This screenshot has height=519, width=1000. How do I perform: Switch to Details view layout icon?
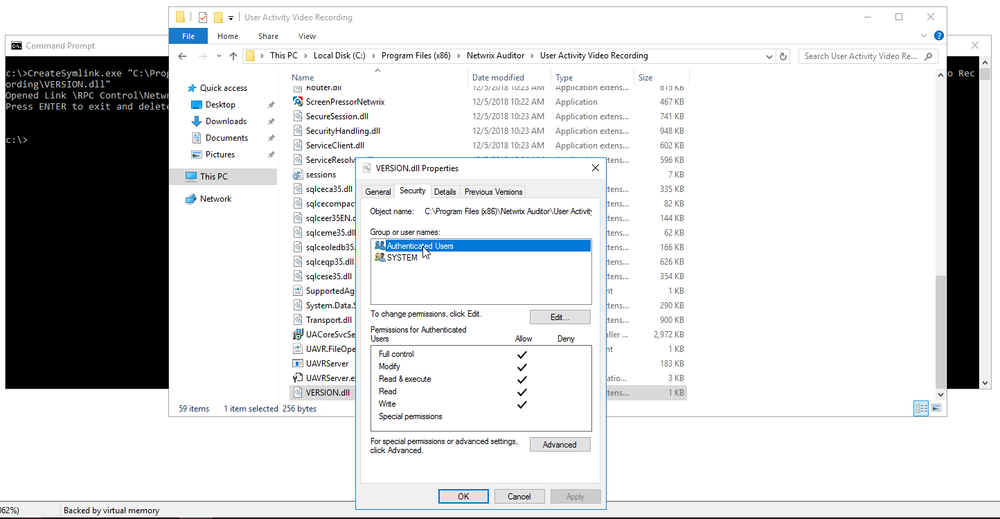pyautogui.click(x=921, y=409)
